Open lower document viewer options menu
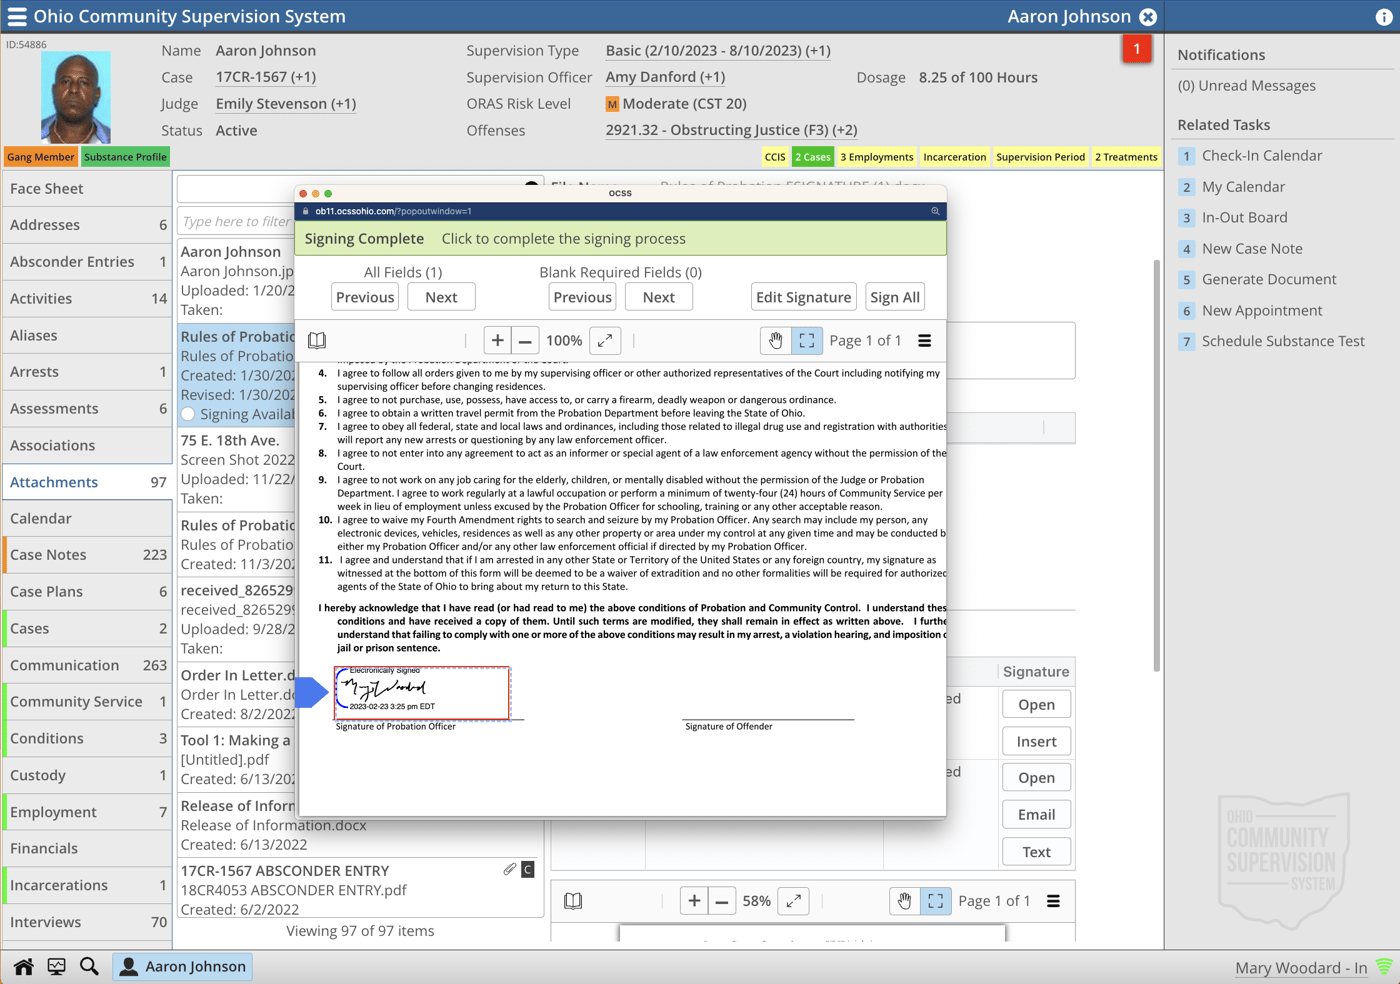 coord(1053,901)
